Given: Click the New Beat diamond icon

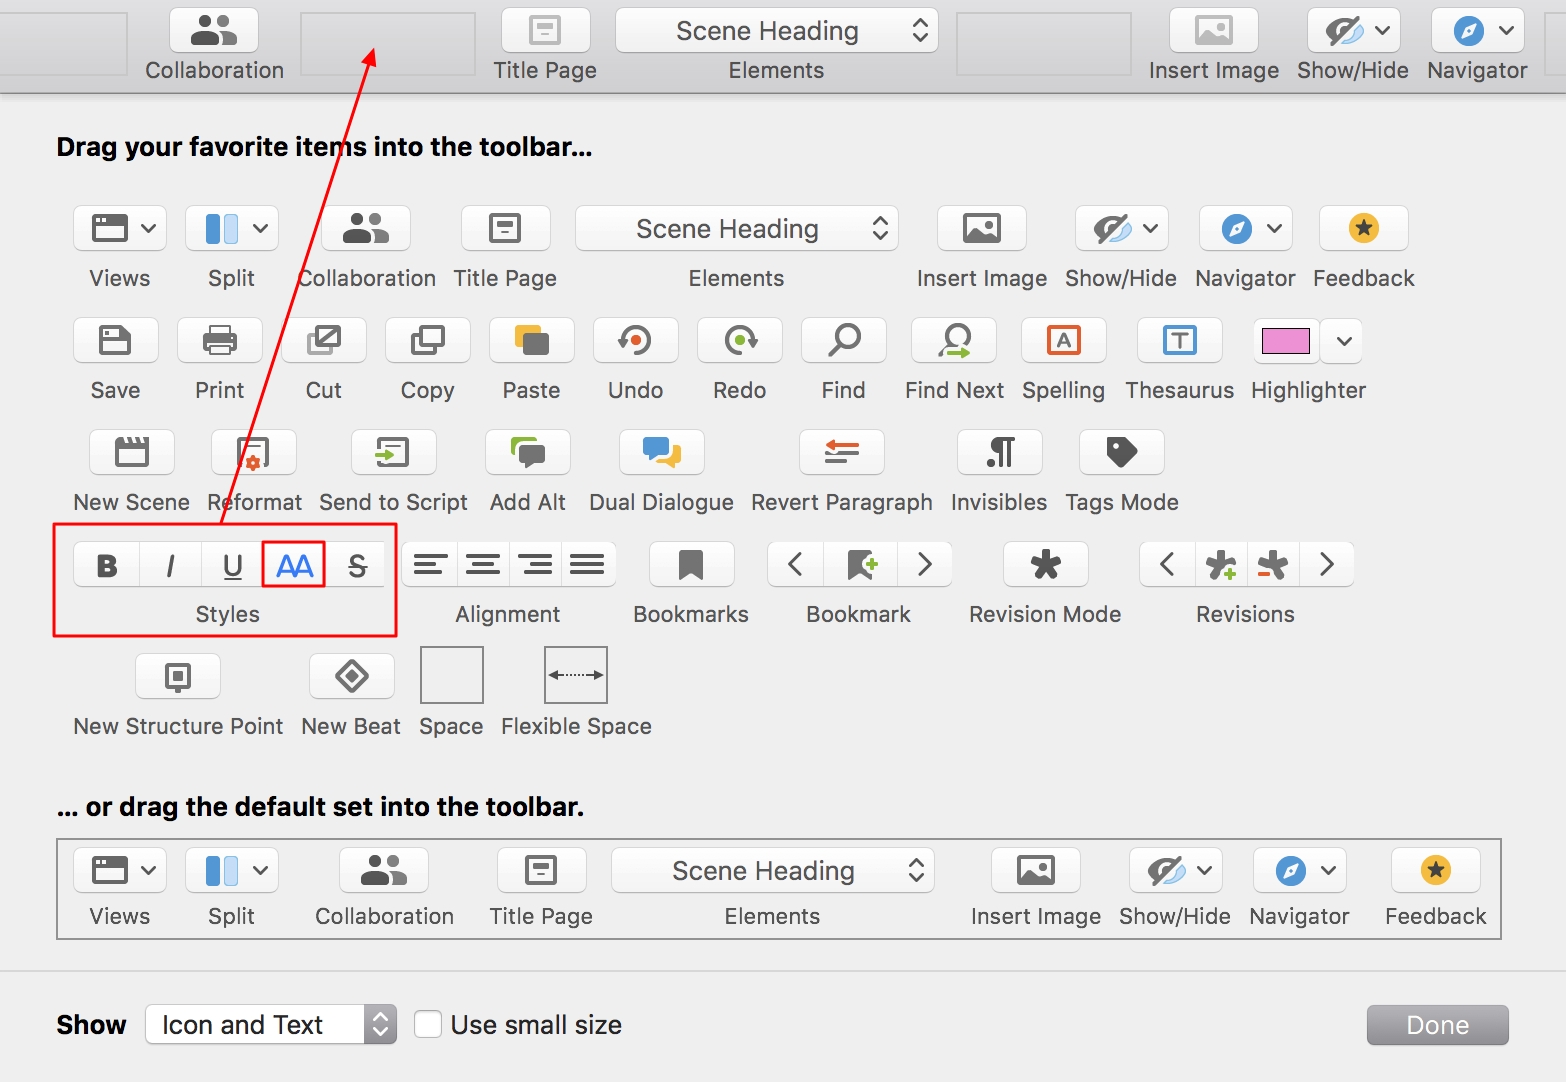Looking at the screenshot, I should 351,677.
